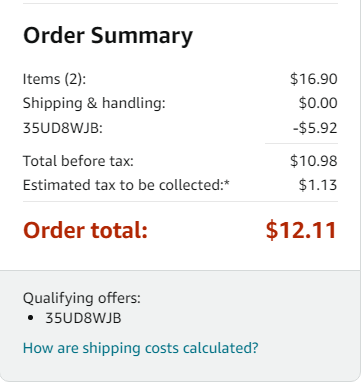This screenshot has width=362, height=382.
Task: Click the $16.90 items price
Action: (314, 79)
